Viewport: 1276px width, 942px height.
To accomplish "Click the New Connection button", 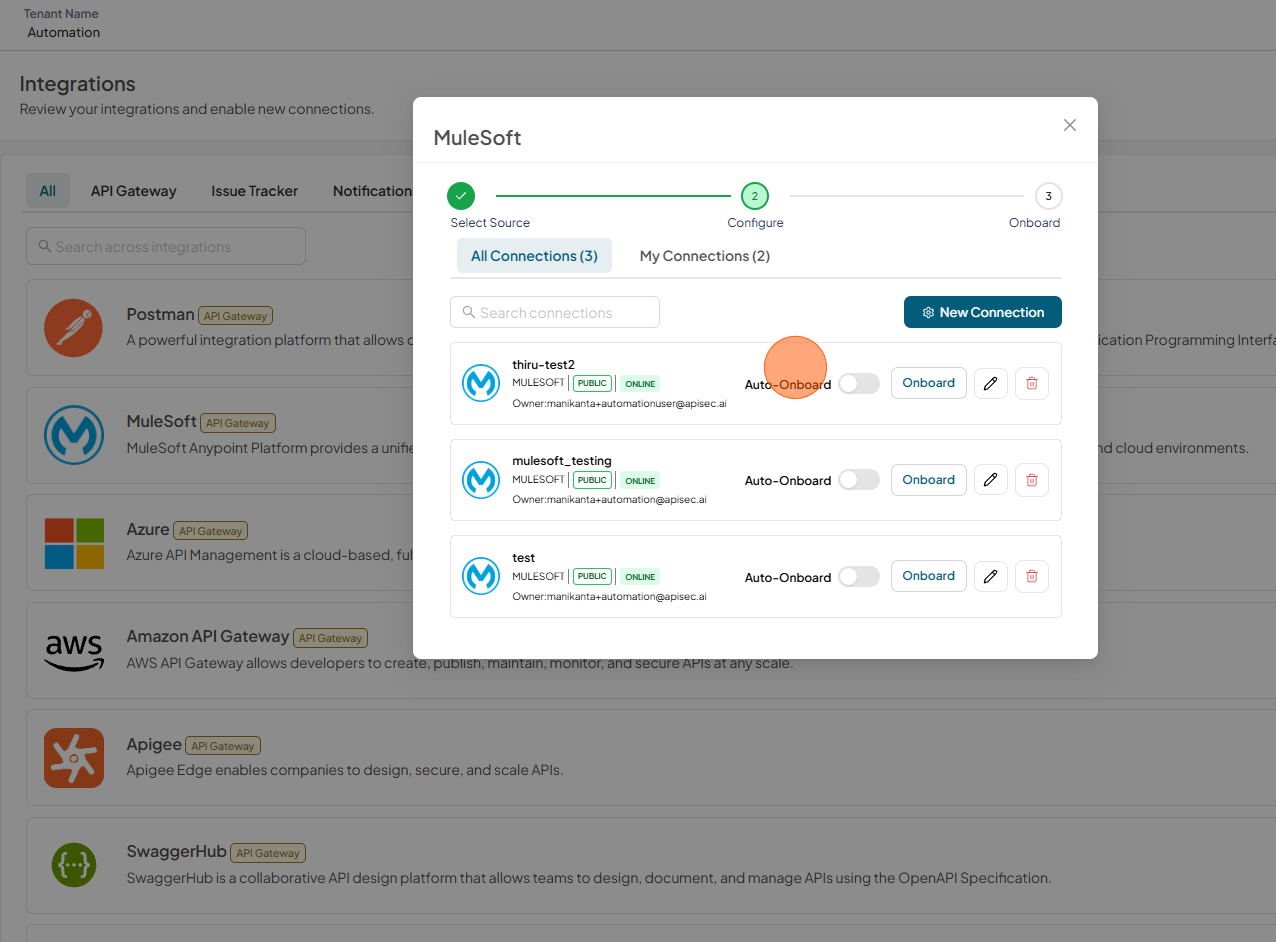I will (983, 312).
